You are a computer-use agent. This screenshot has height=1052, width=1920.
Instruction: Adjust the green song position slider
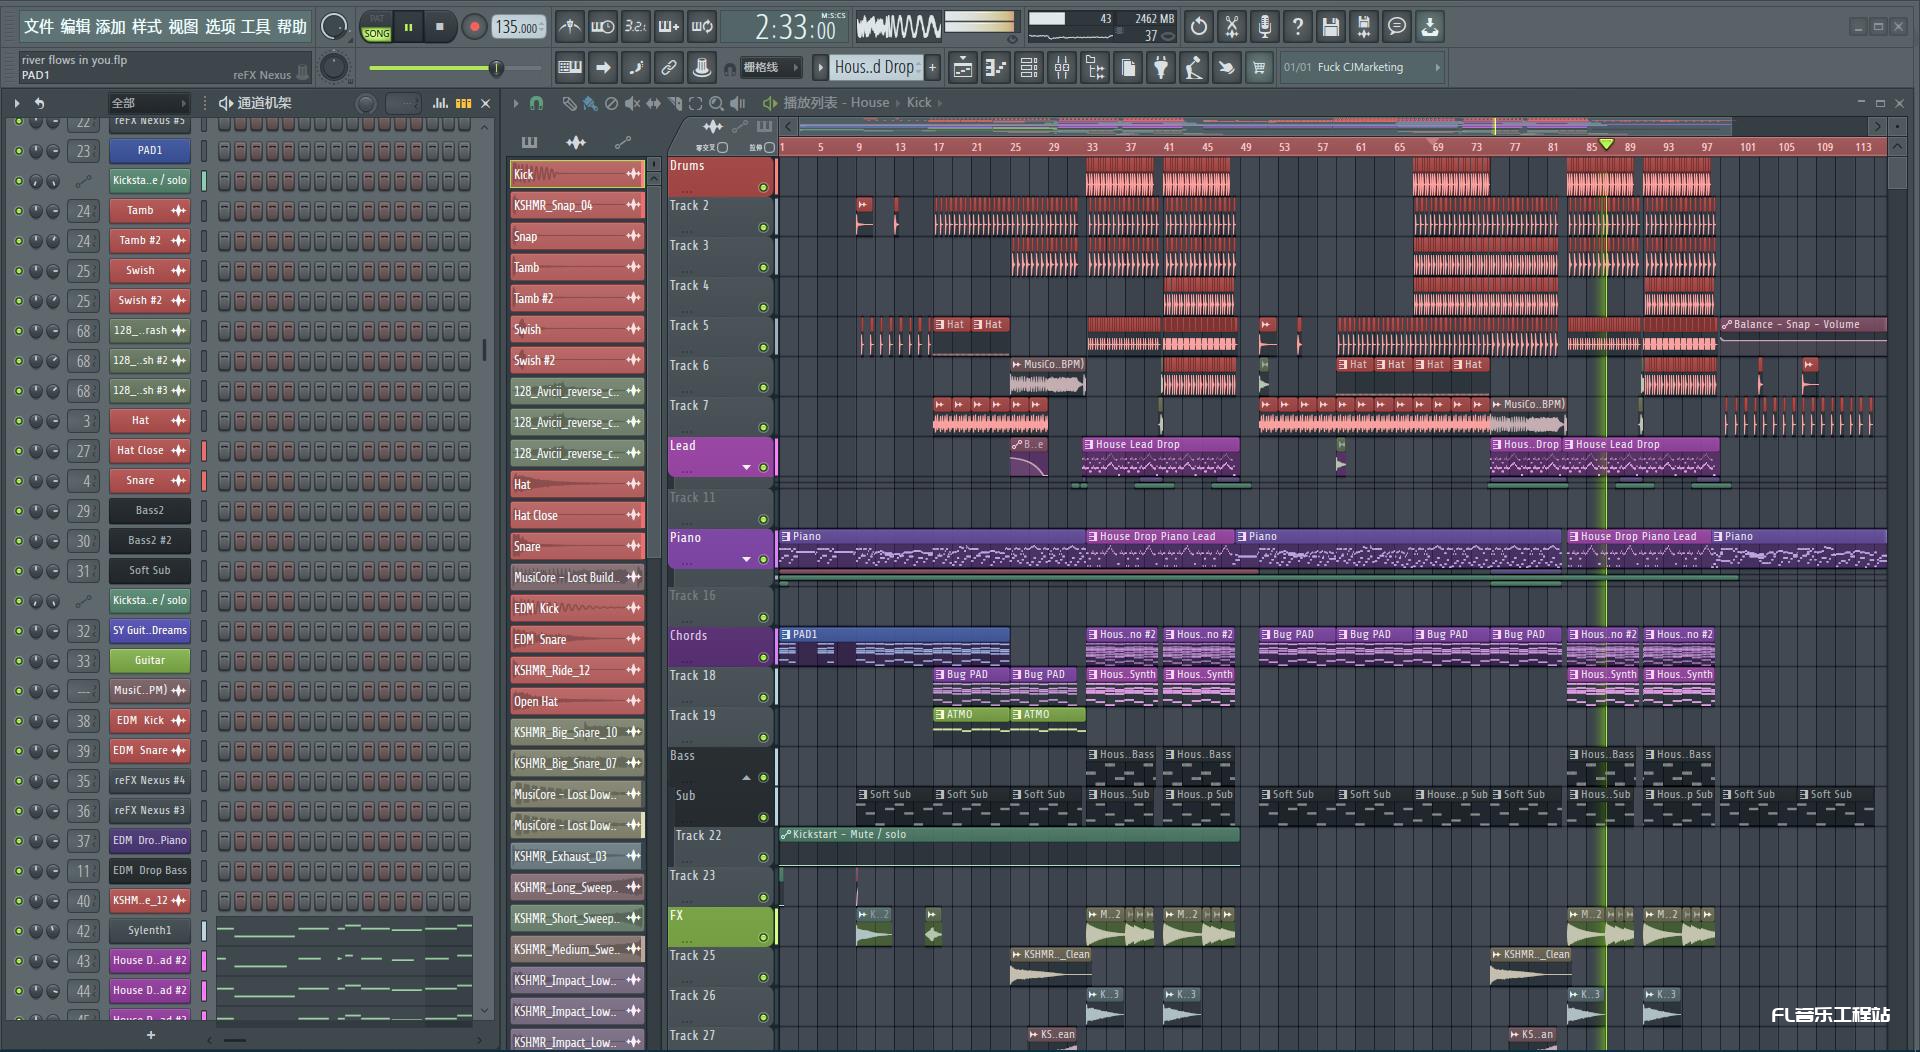point(495,68)
